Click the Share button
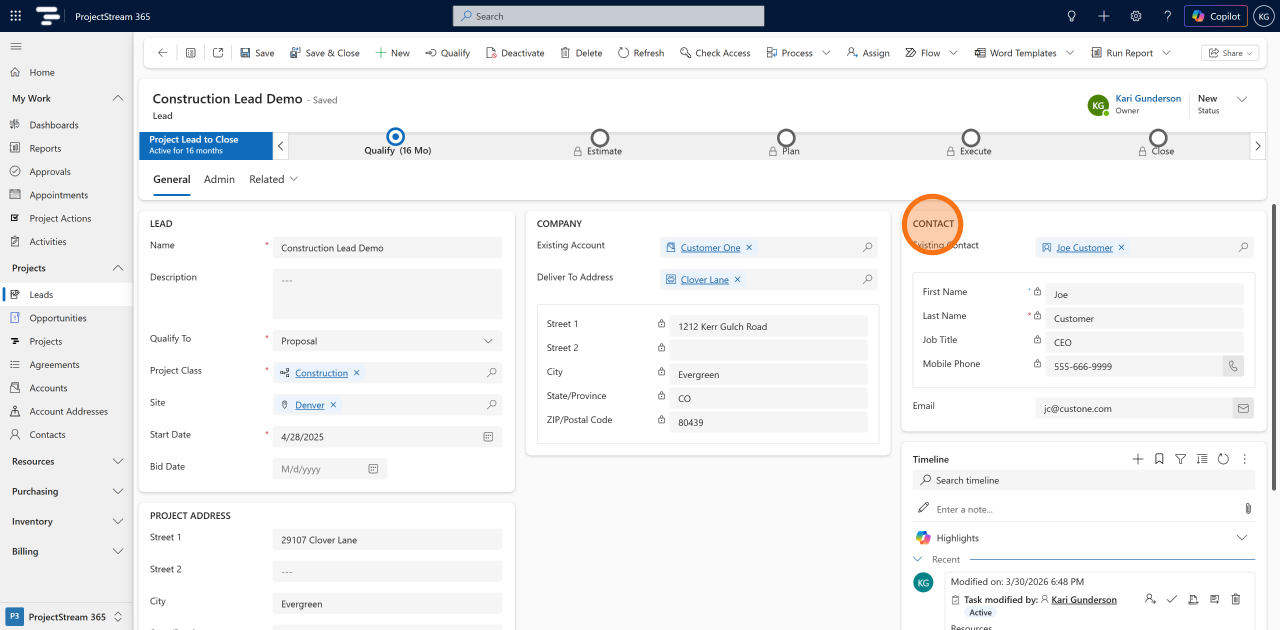 (1231, 53)
